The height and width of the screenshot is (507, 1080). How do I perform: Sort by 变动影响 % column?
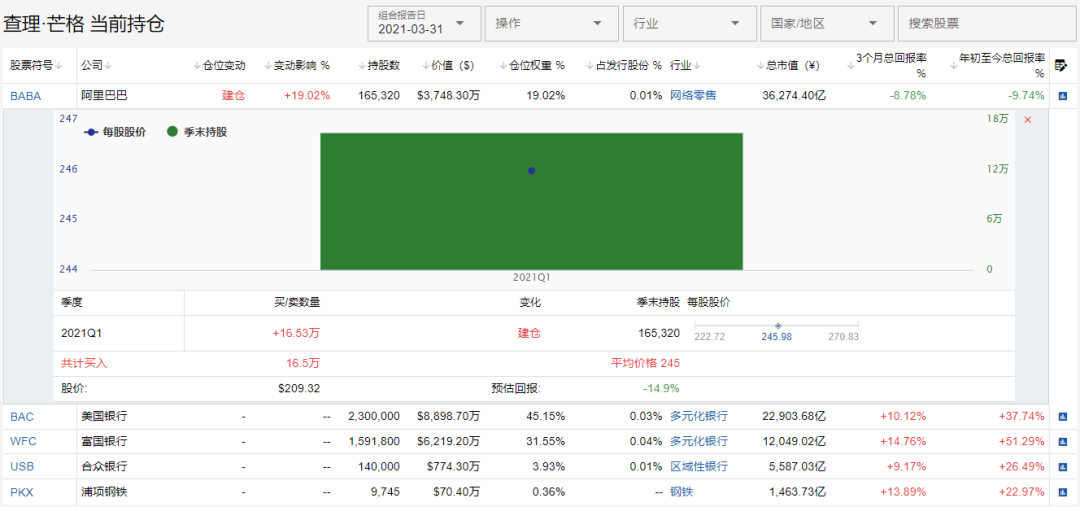click(x=297, y=65)
